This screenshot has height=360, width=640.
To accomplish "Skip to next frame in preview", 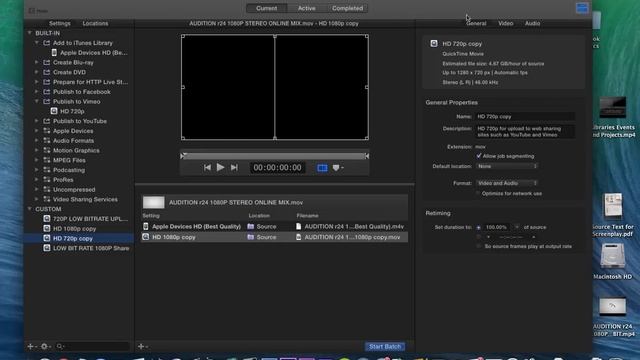I will pyautogui.click(x=234, y=167).
